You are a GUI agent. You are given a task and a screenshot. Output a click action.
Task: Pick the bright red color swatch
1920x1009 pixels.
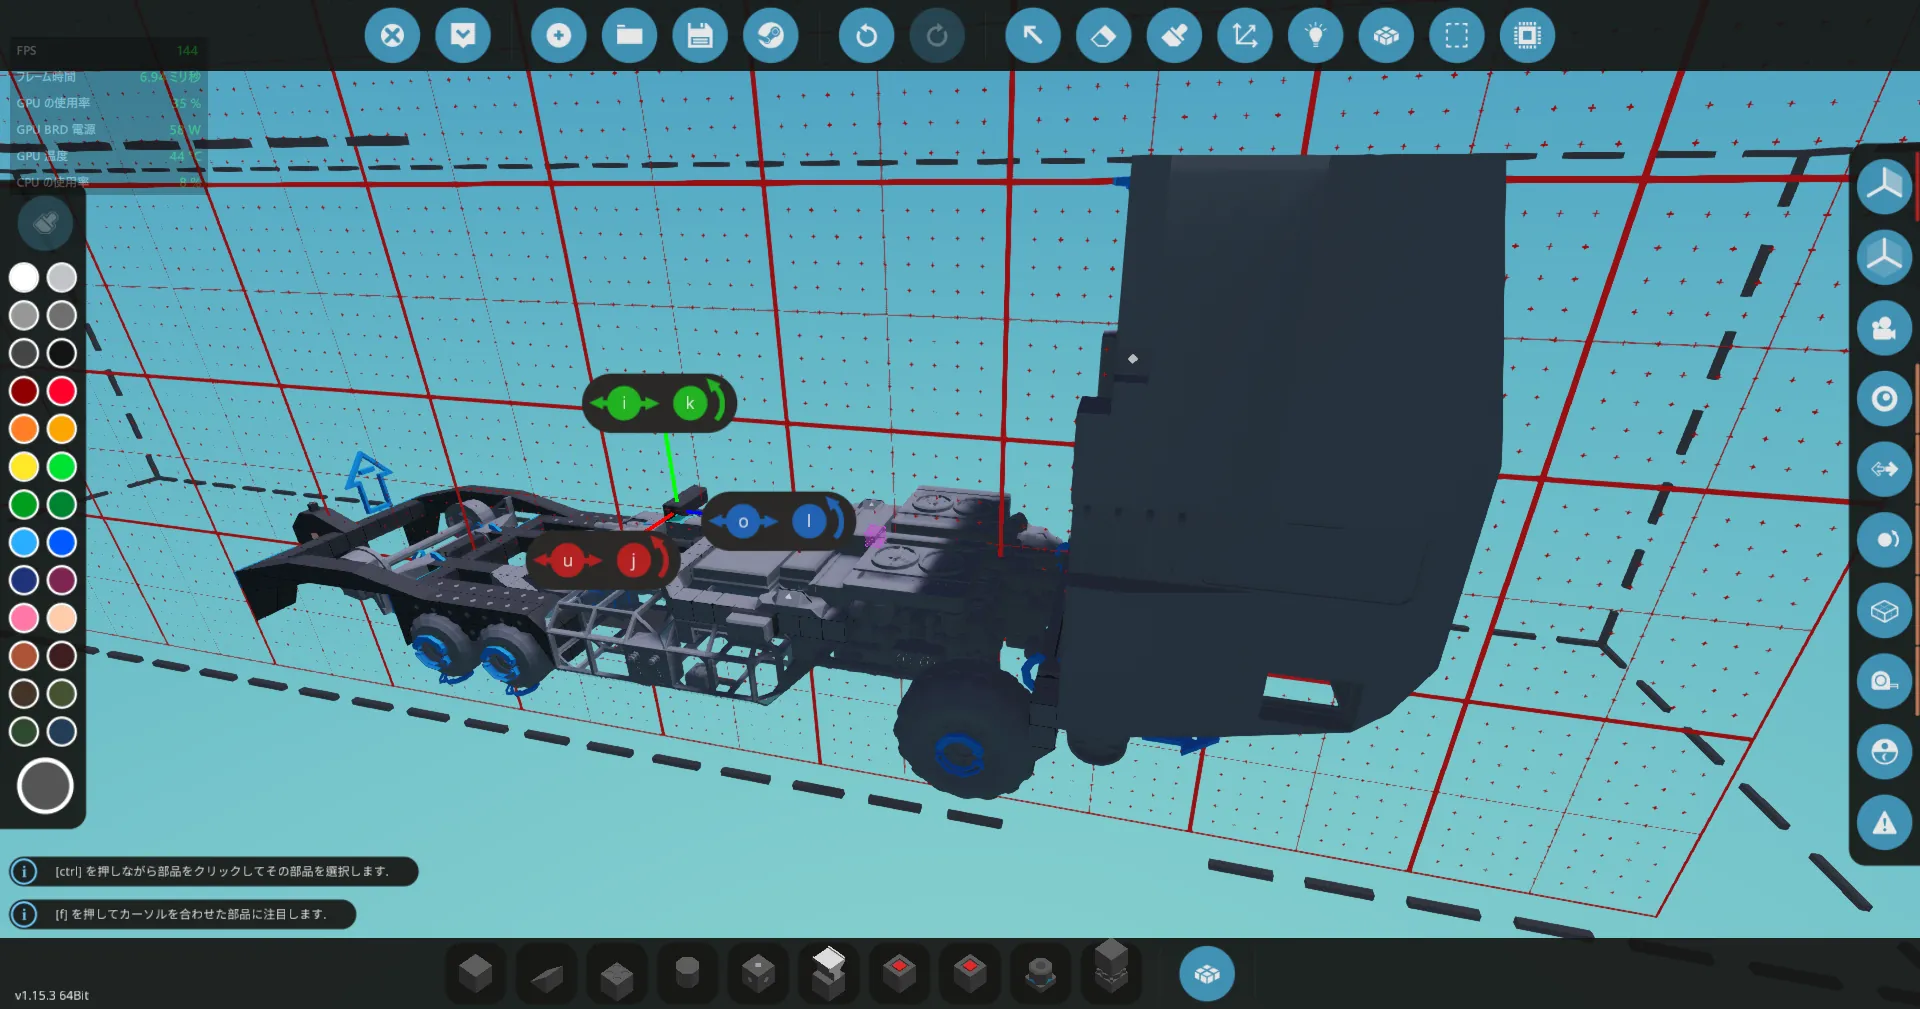click(62, 391)
